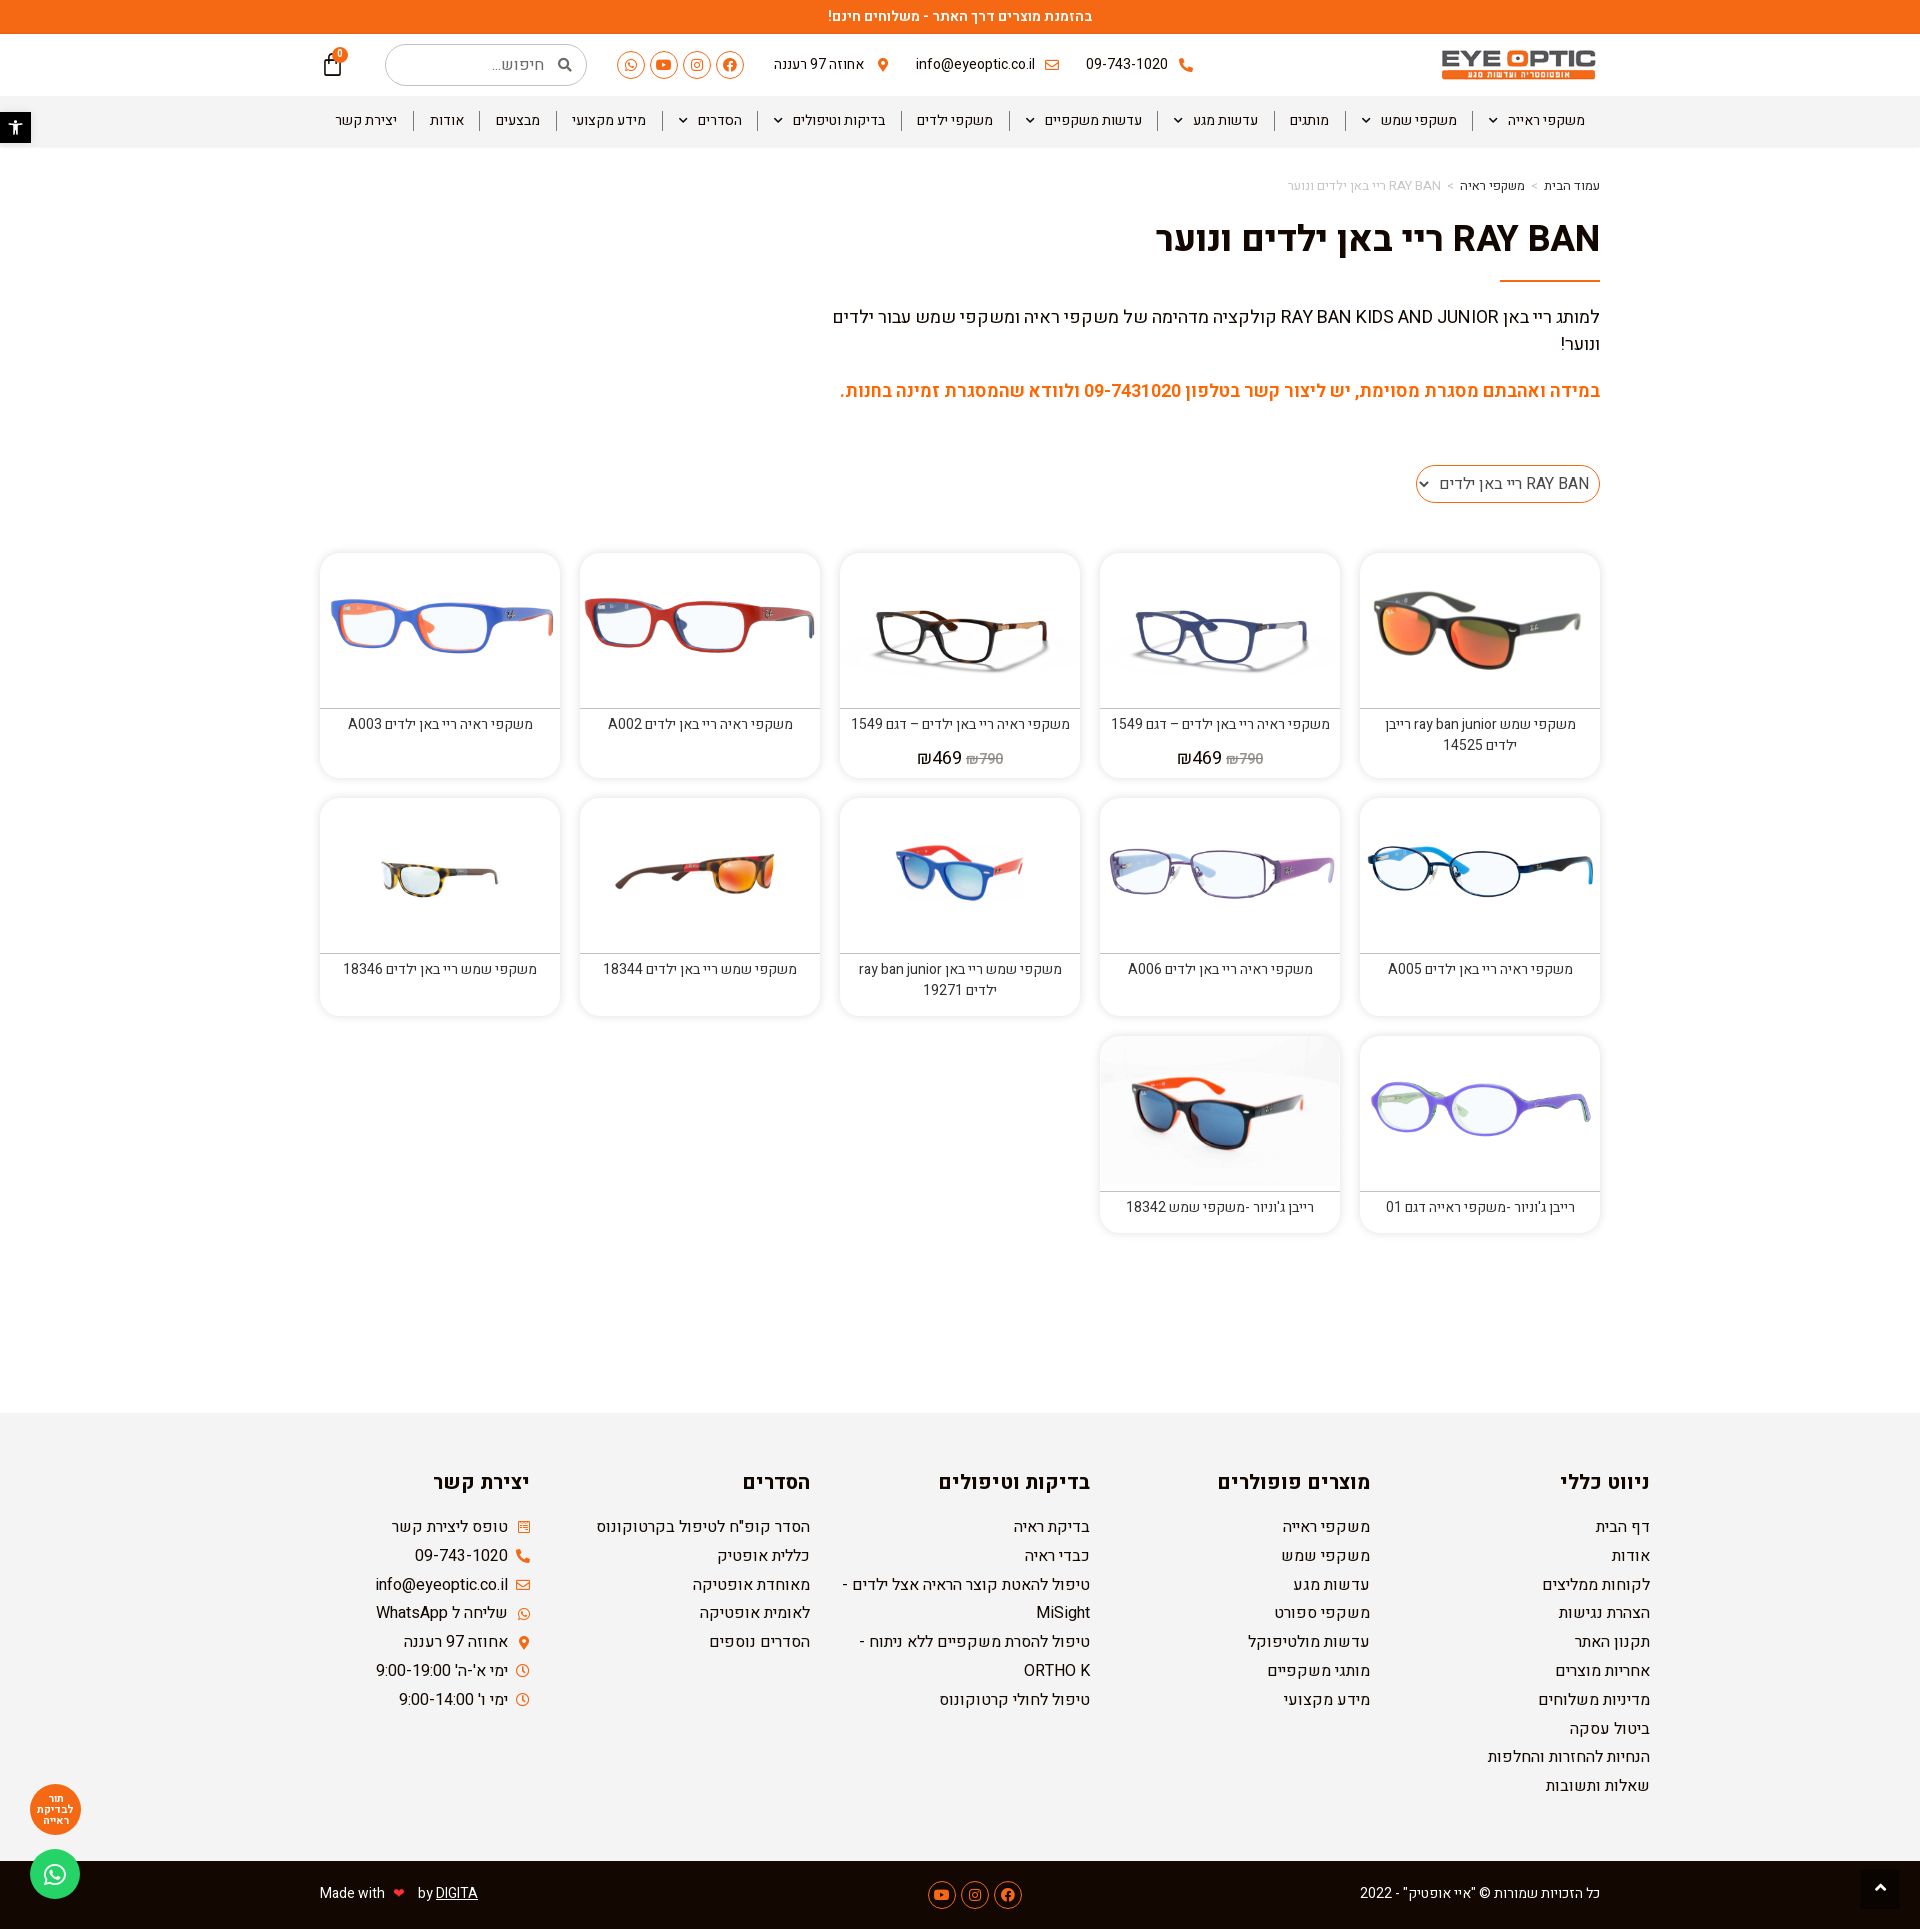
Task: Click the עמוד הבית breadcrumb link
Action: (x=1572, y=186)
